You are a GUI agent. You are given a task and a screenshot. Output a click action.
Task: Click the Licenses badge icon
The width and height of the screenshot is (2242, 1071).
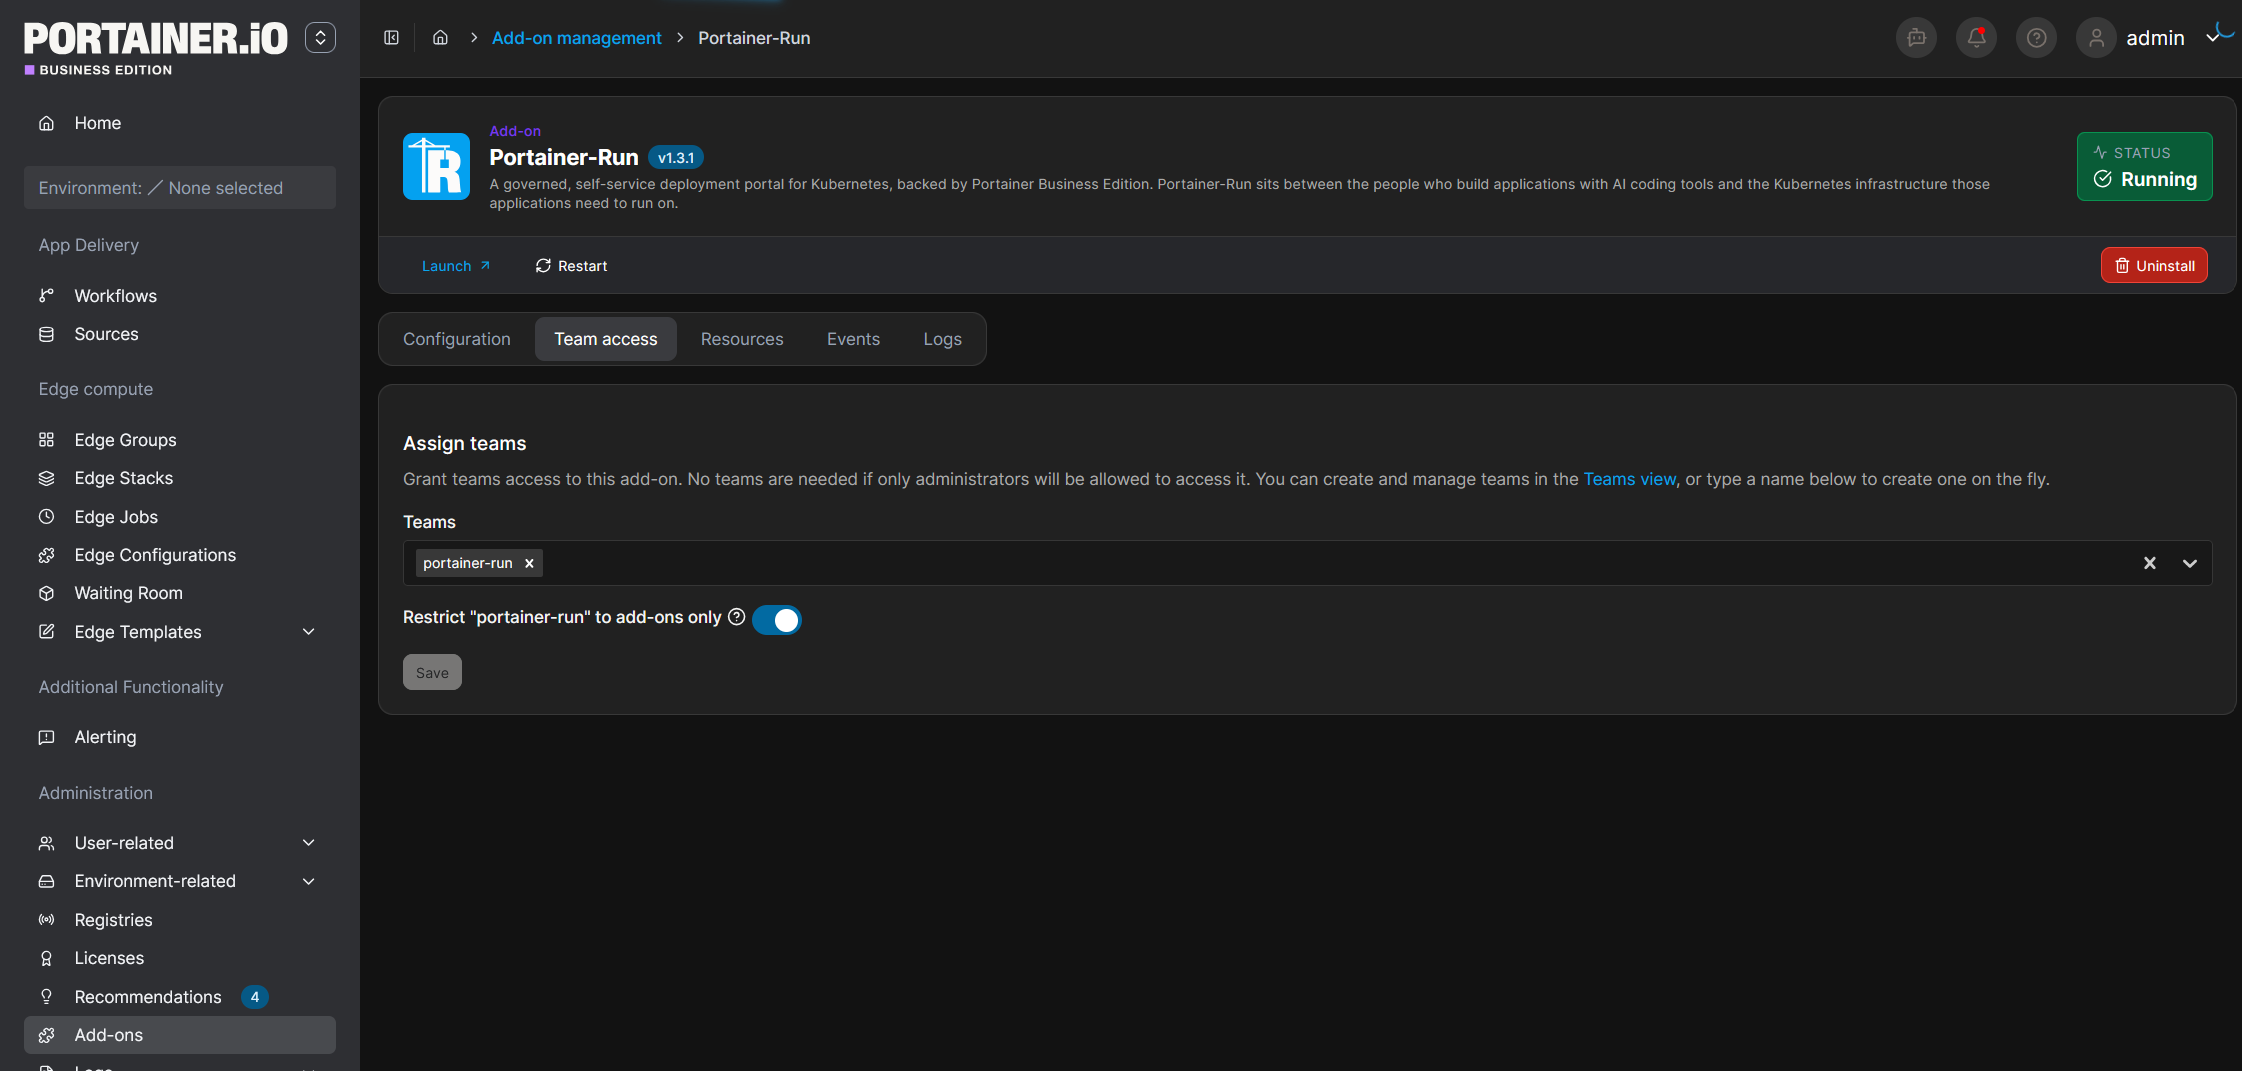[x=46, y=958]
